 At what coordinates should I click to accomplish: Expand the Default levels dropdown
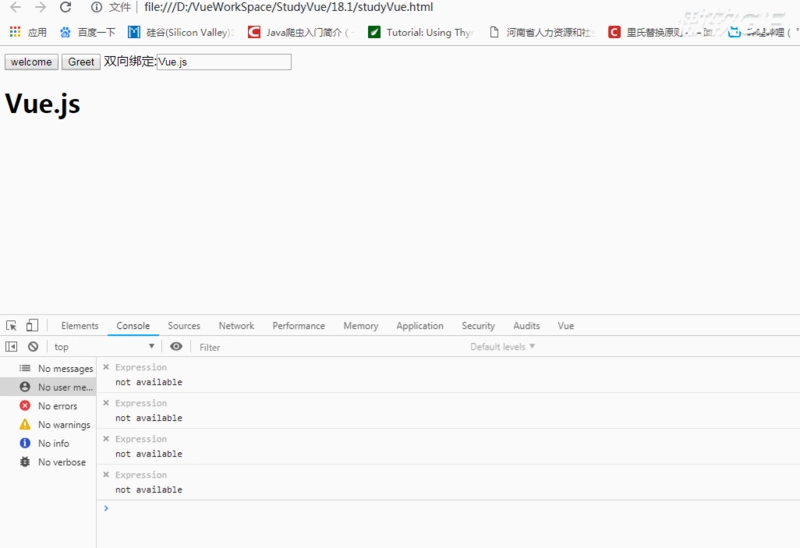(503, 347)
